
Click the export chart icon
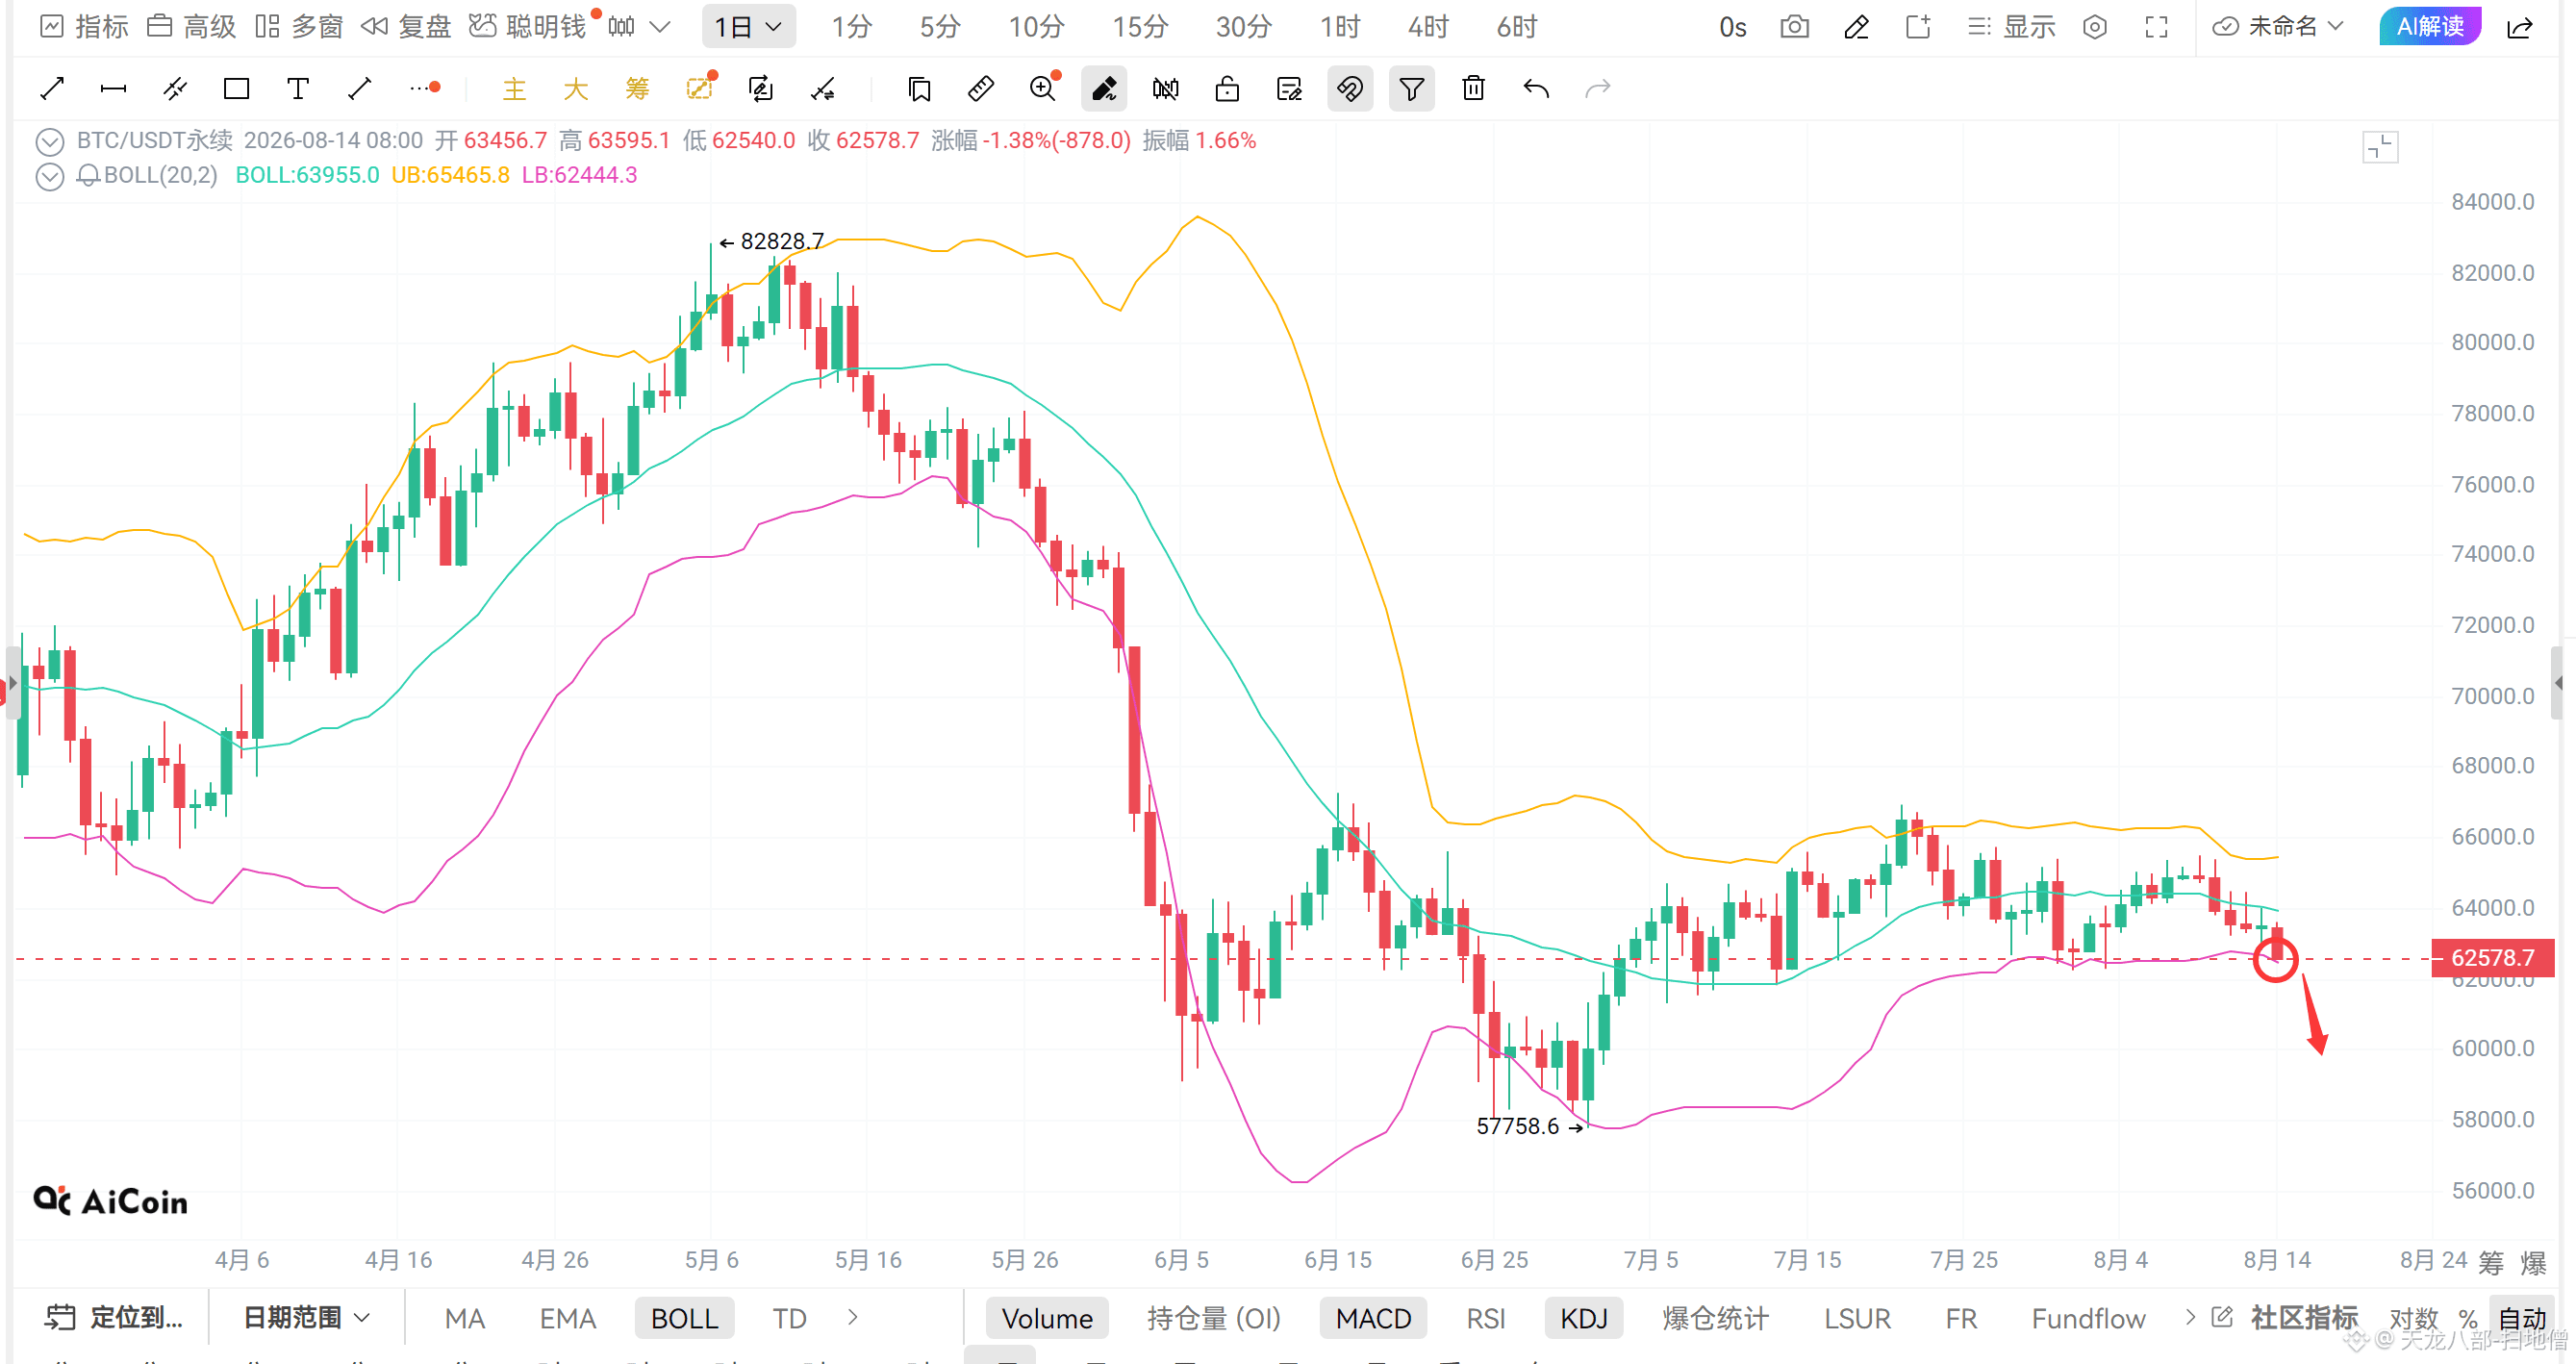[x=1918, y=27]
